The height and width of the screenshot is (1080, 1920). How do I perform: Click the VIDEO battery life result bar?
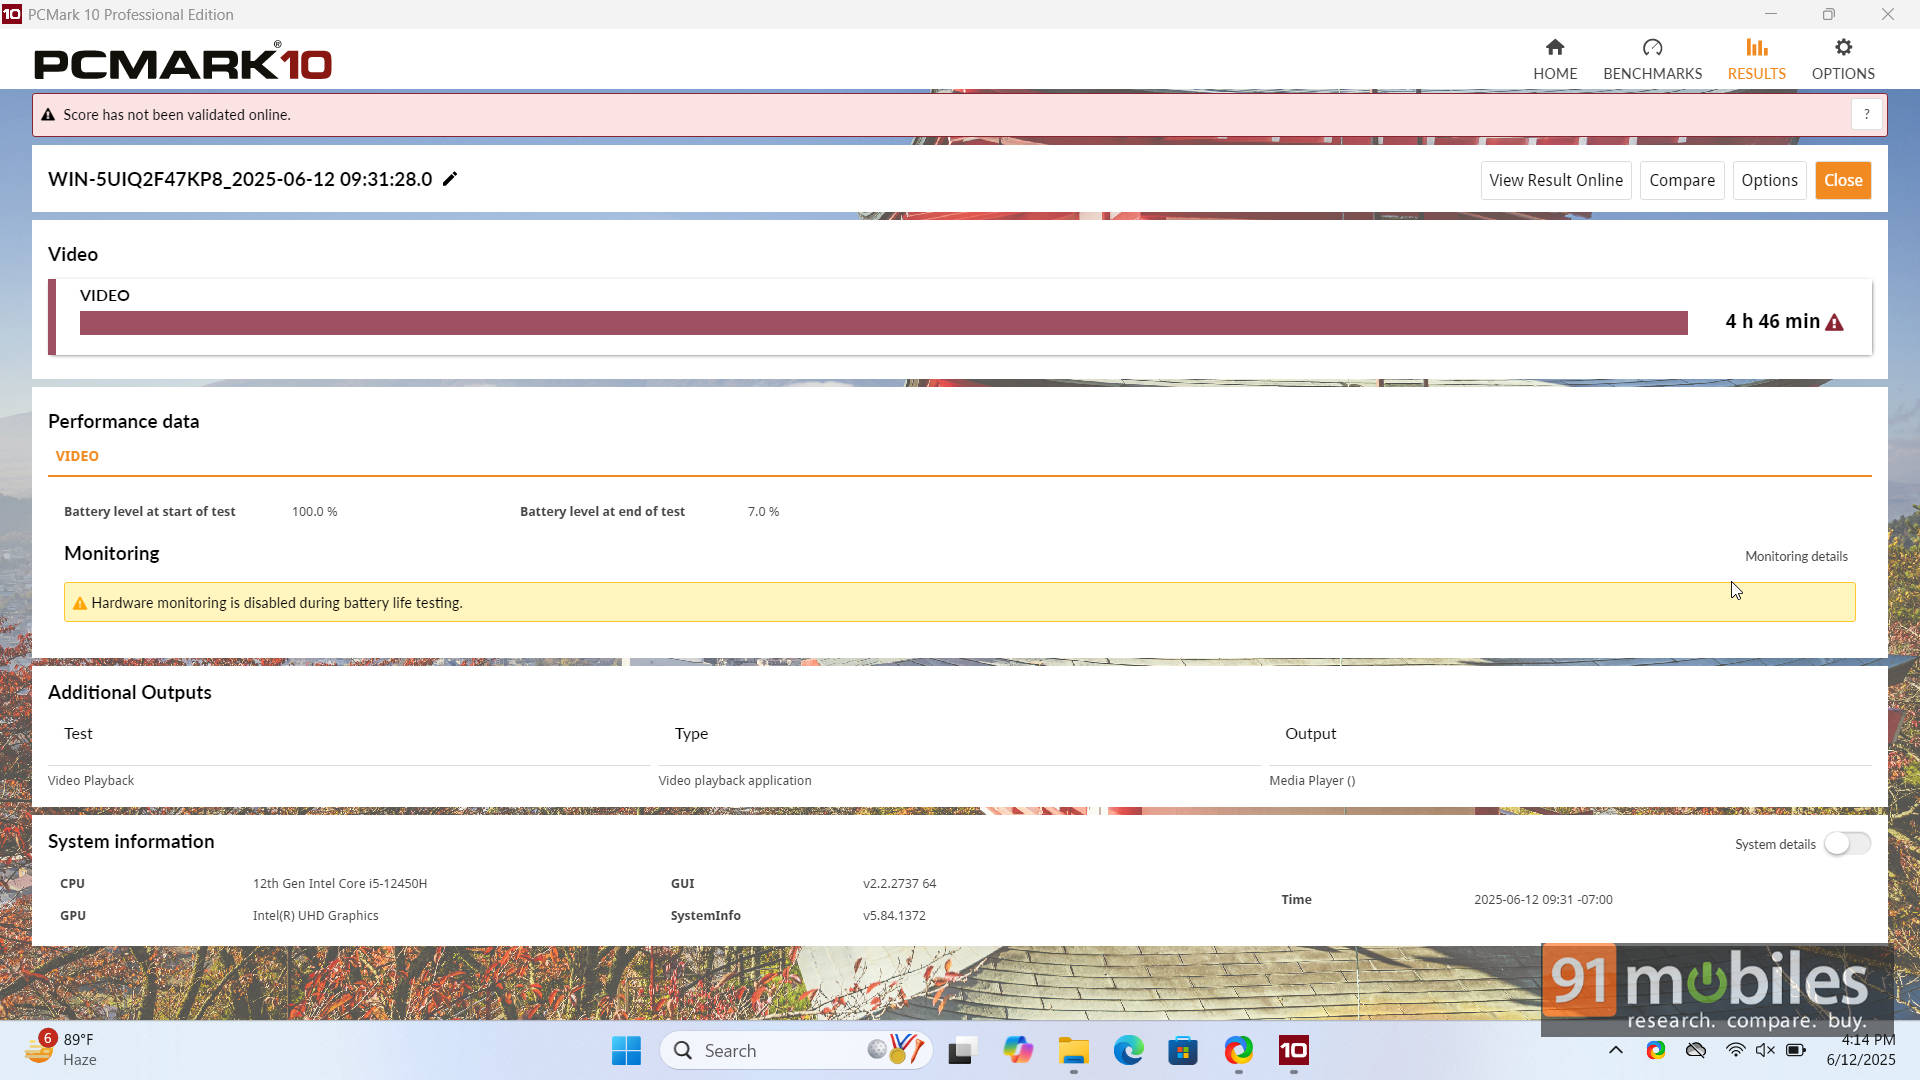point(884,323)
